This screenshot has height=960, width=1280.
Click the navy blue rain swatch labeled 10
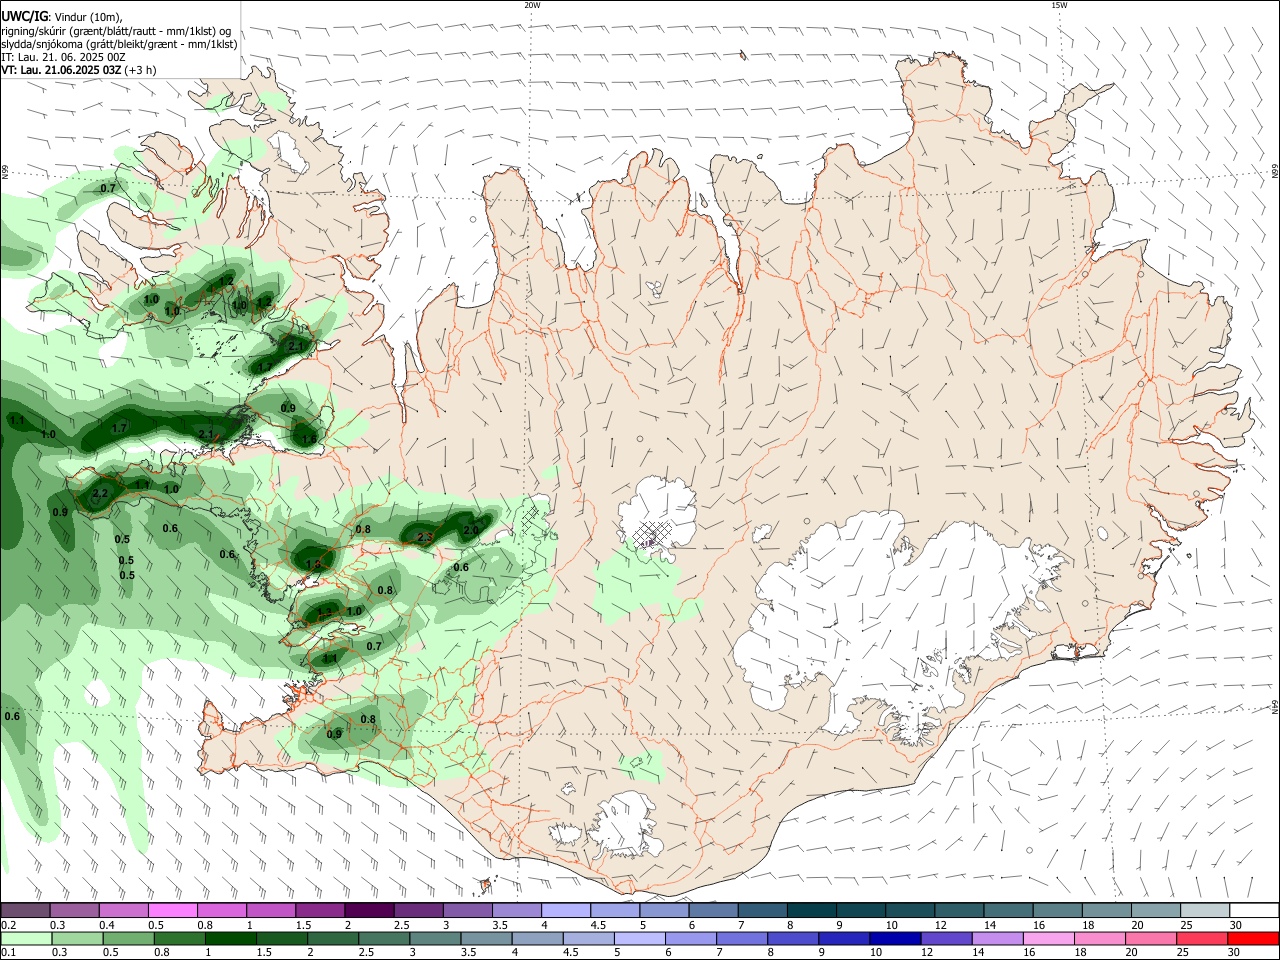[x=895, y=939]
